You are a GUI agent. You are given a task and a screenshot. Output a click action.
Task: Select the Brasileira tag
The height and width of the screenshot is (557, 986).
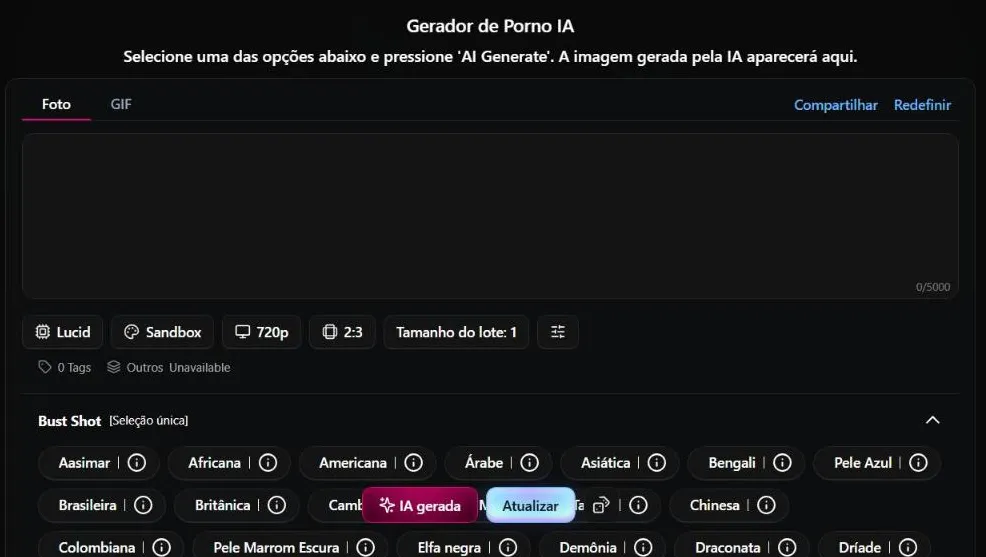pos(87,505)
